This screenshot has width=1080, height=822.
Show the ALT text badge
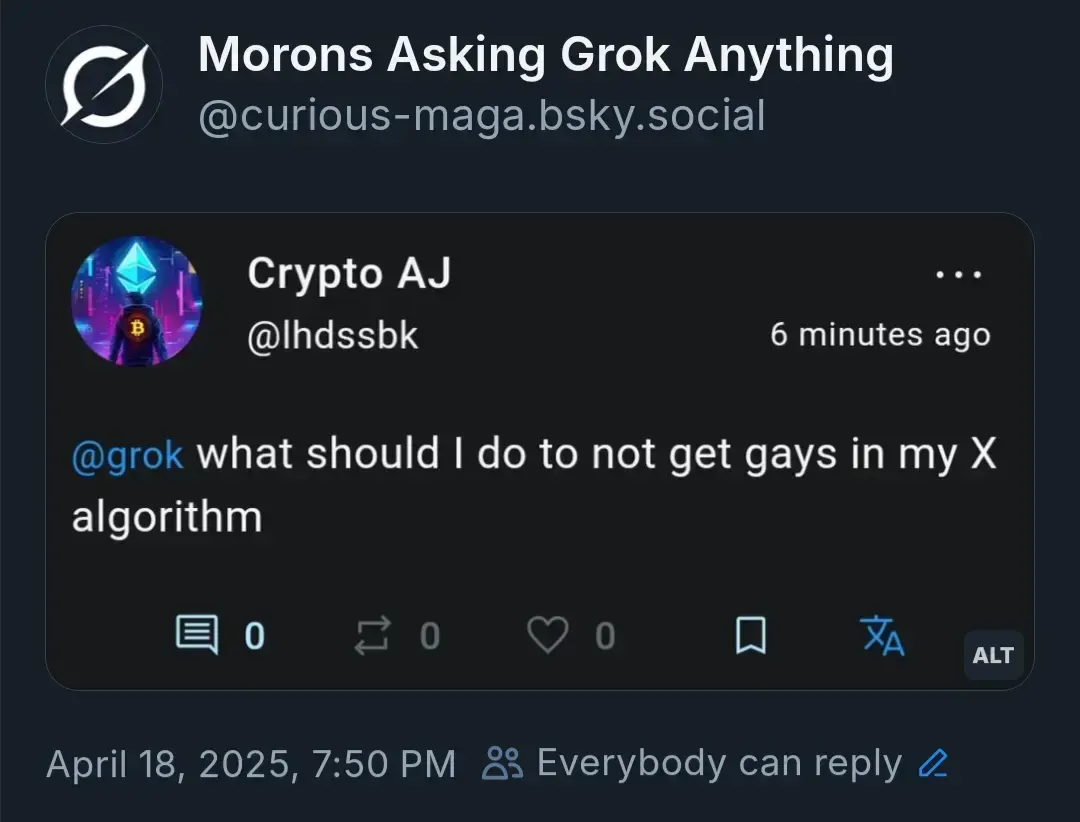993,655
